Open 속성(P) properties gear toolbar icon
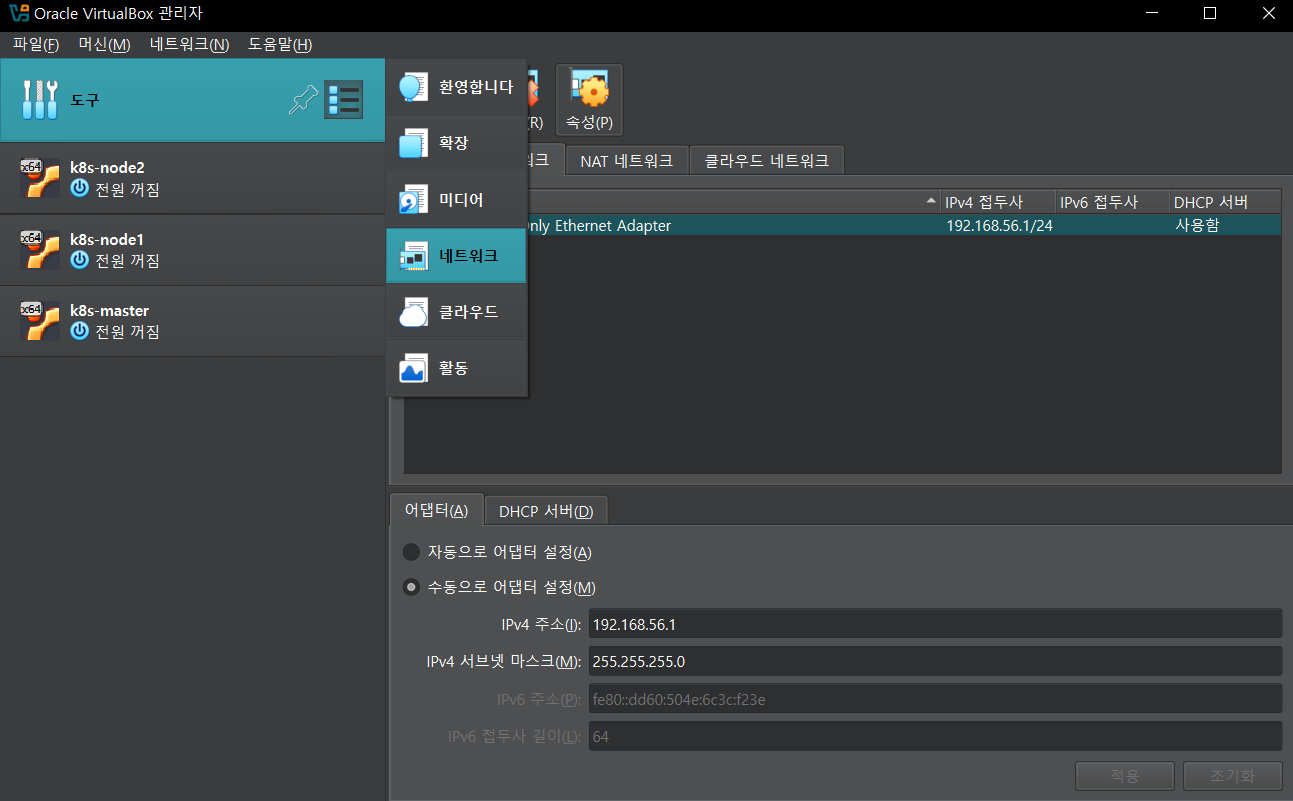This screenshot has height=801, width=1293. click(x=589, y=100)
